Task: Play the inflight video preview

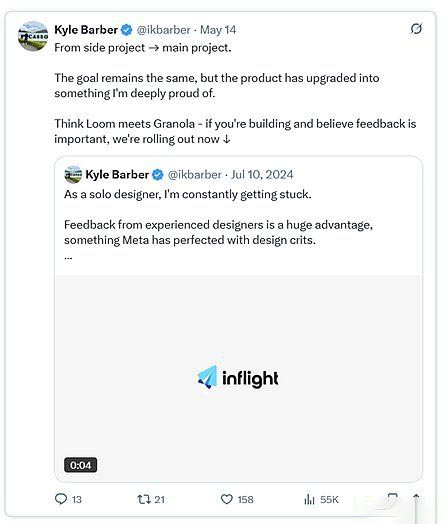Action: click(239, 378)
